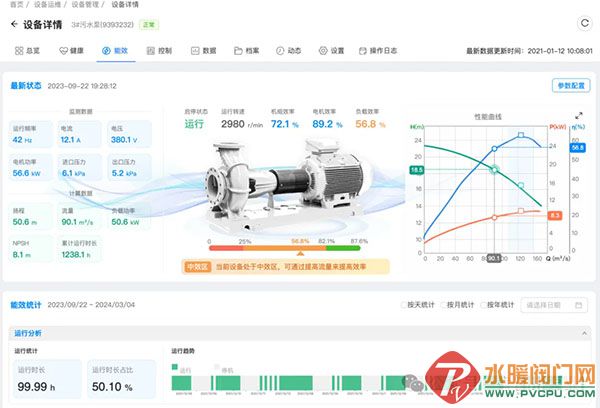Click the 1238.1 h cumulative runtime value
The image size is (600, 408).
pos(76,255)
